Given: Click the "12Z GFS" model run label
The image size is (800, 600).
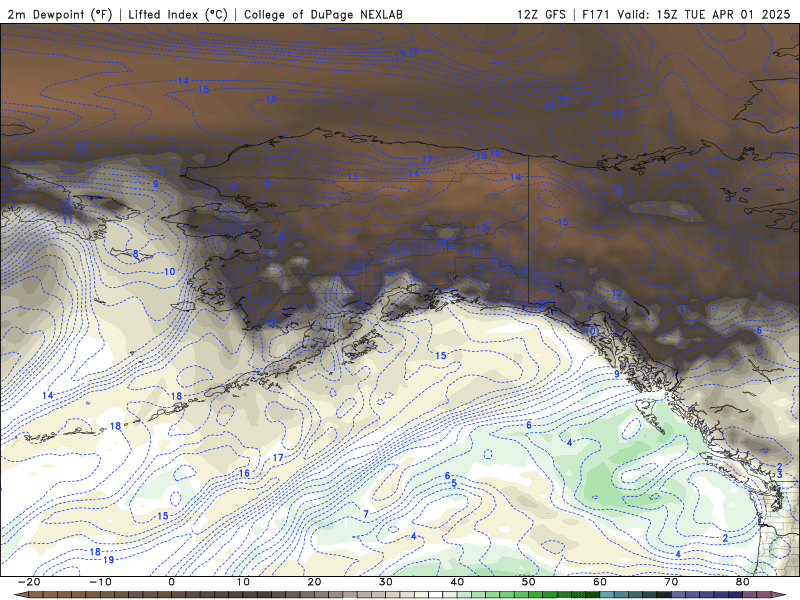Looking at the screenshot, I should (541, 14).
